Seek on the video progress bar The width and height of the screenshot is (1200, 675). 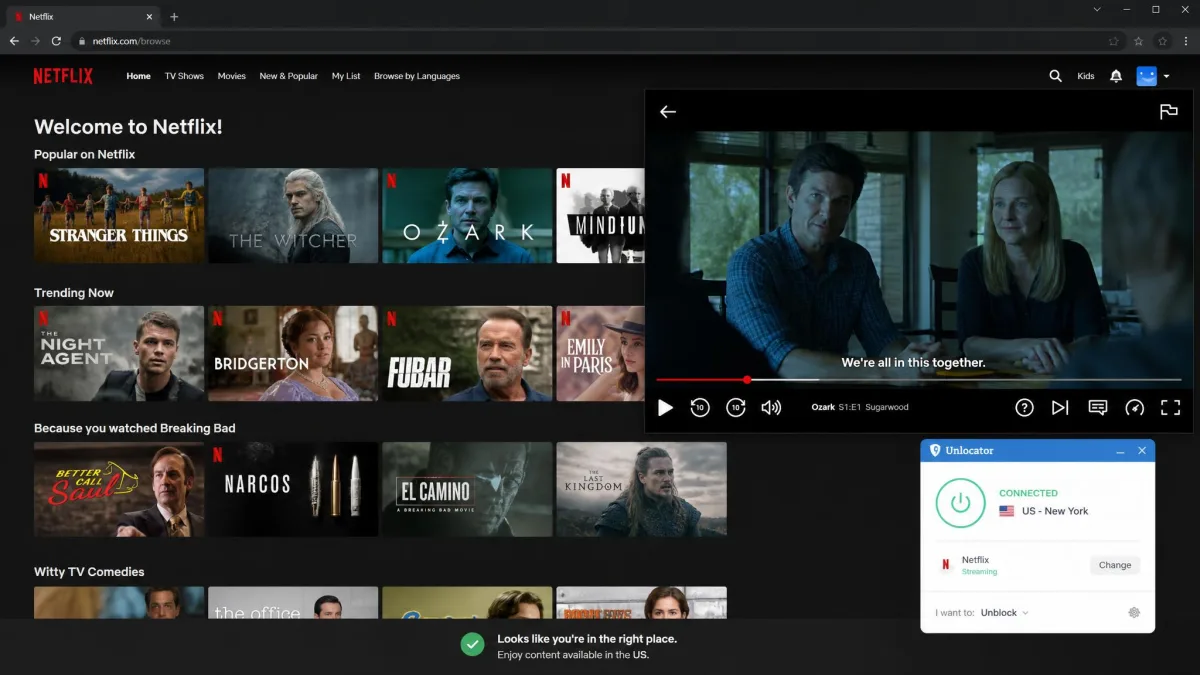pyautogui.click(x=918, y=380)
